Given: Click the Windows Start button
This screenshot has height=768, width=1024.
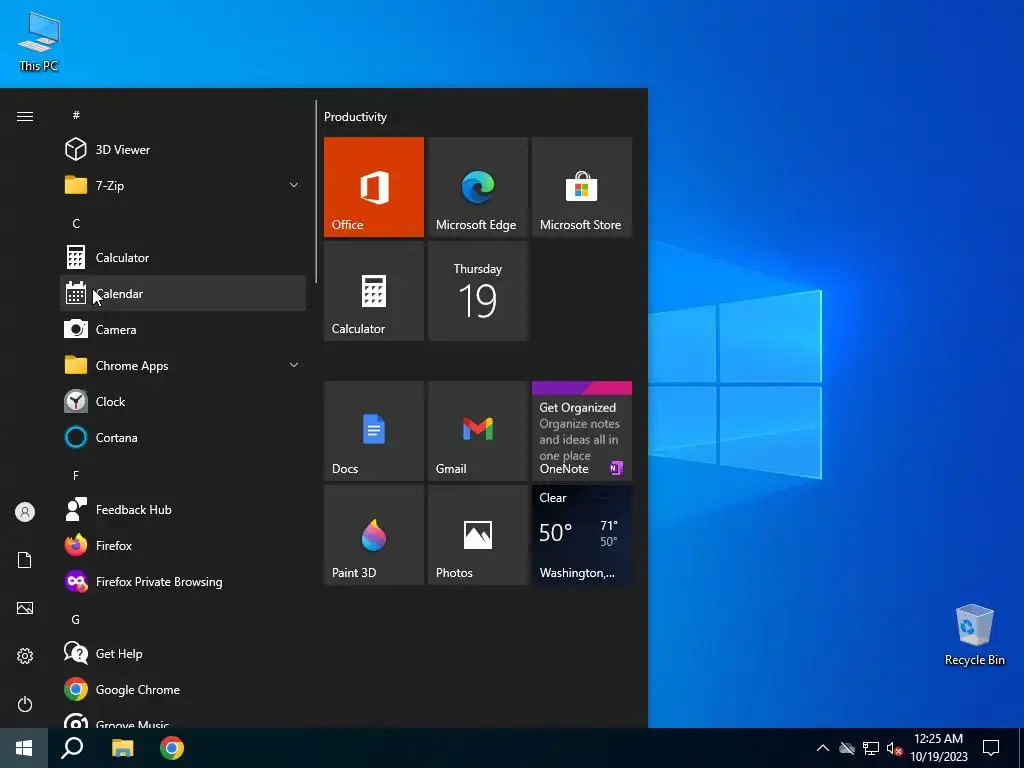Looking at the screenshot, I should (24, 748).
